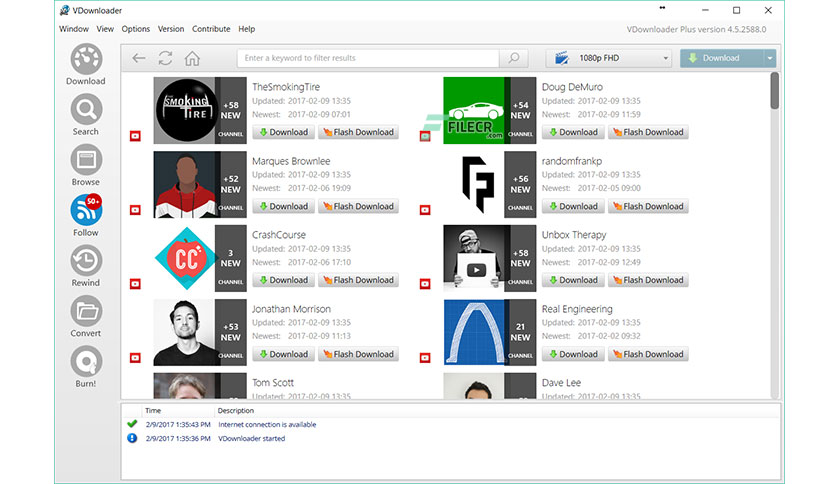Flash Download CrashCourse channel

click(358, 280)
